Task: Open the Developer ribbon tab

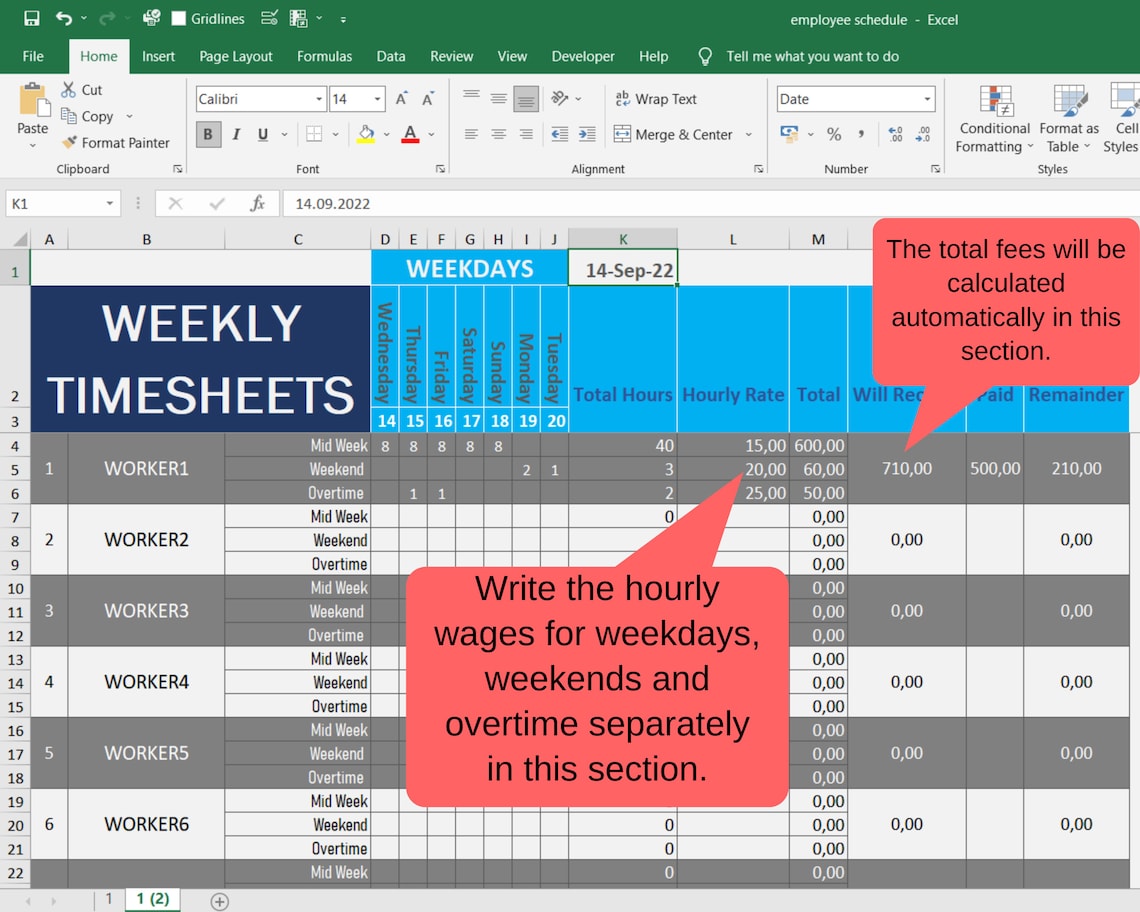Action: (x=583, y=56)
